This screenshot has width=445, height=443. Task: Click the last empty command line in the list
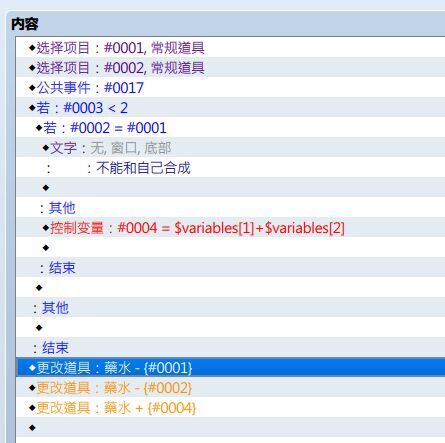point(230,427)
